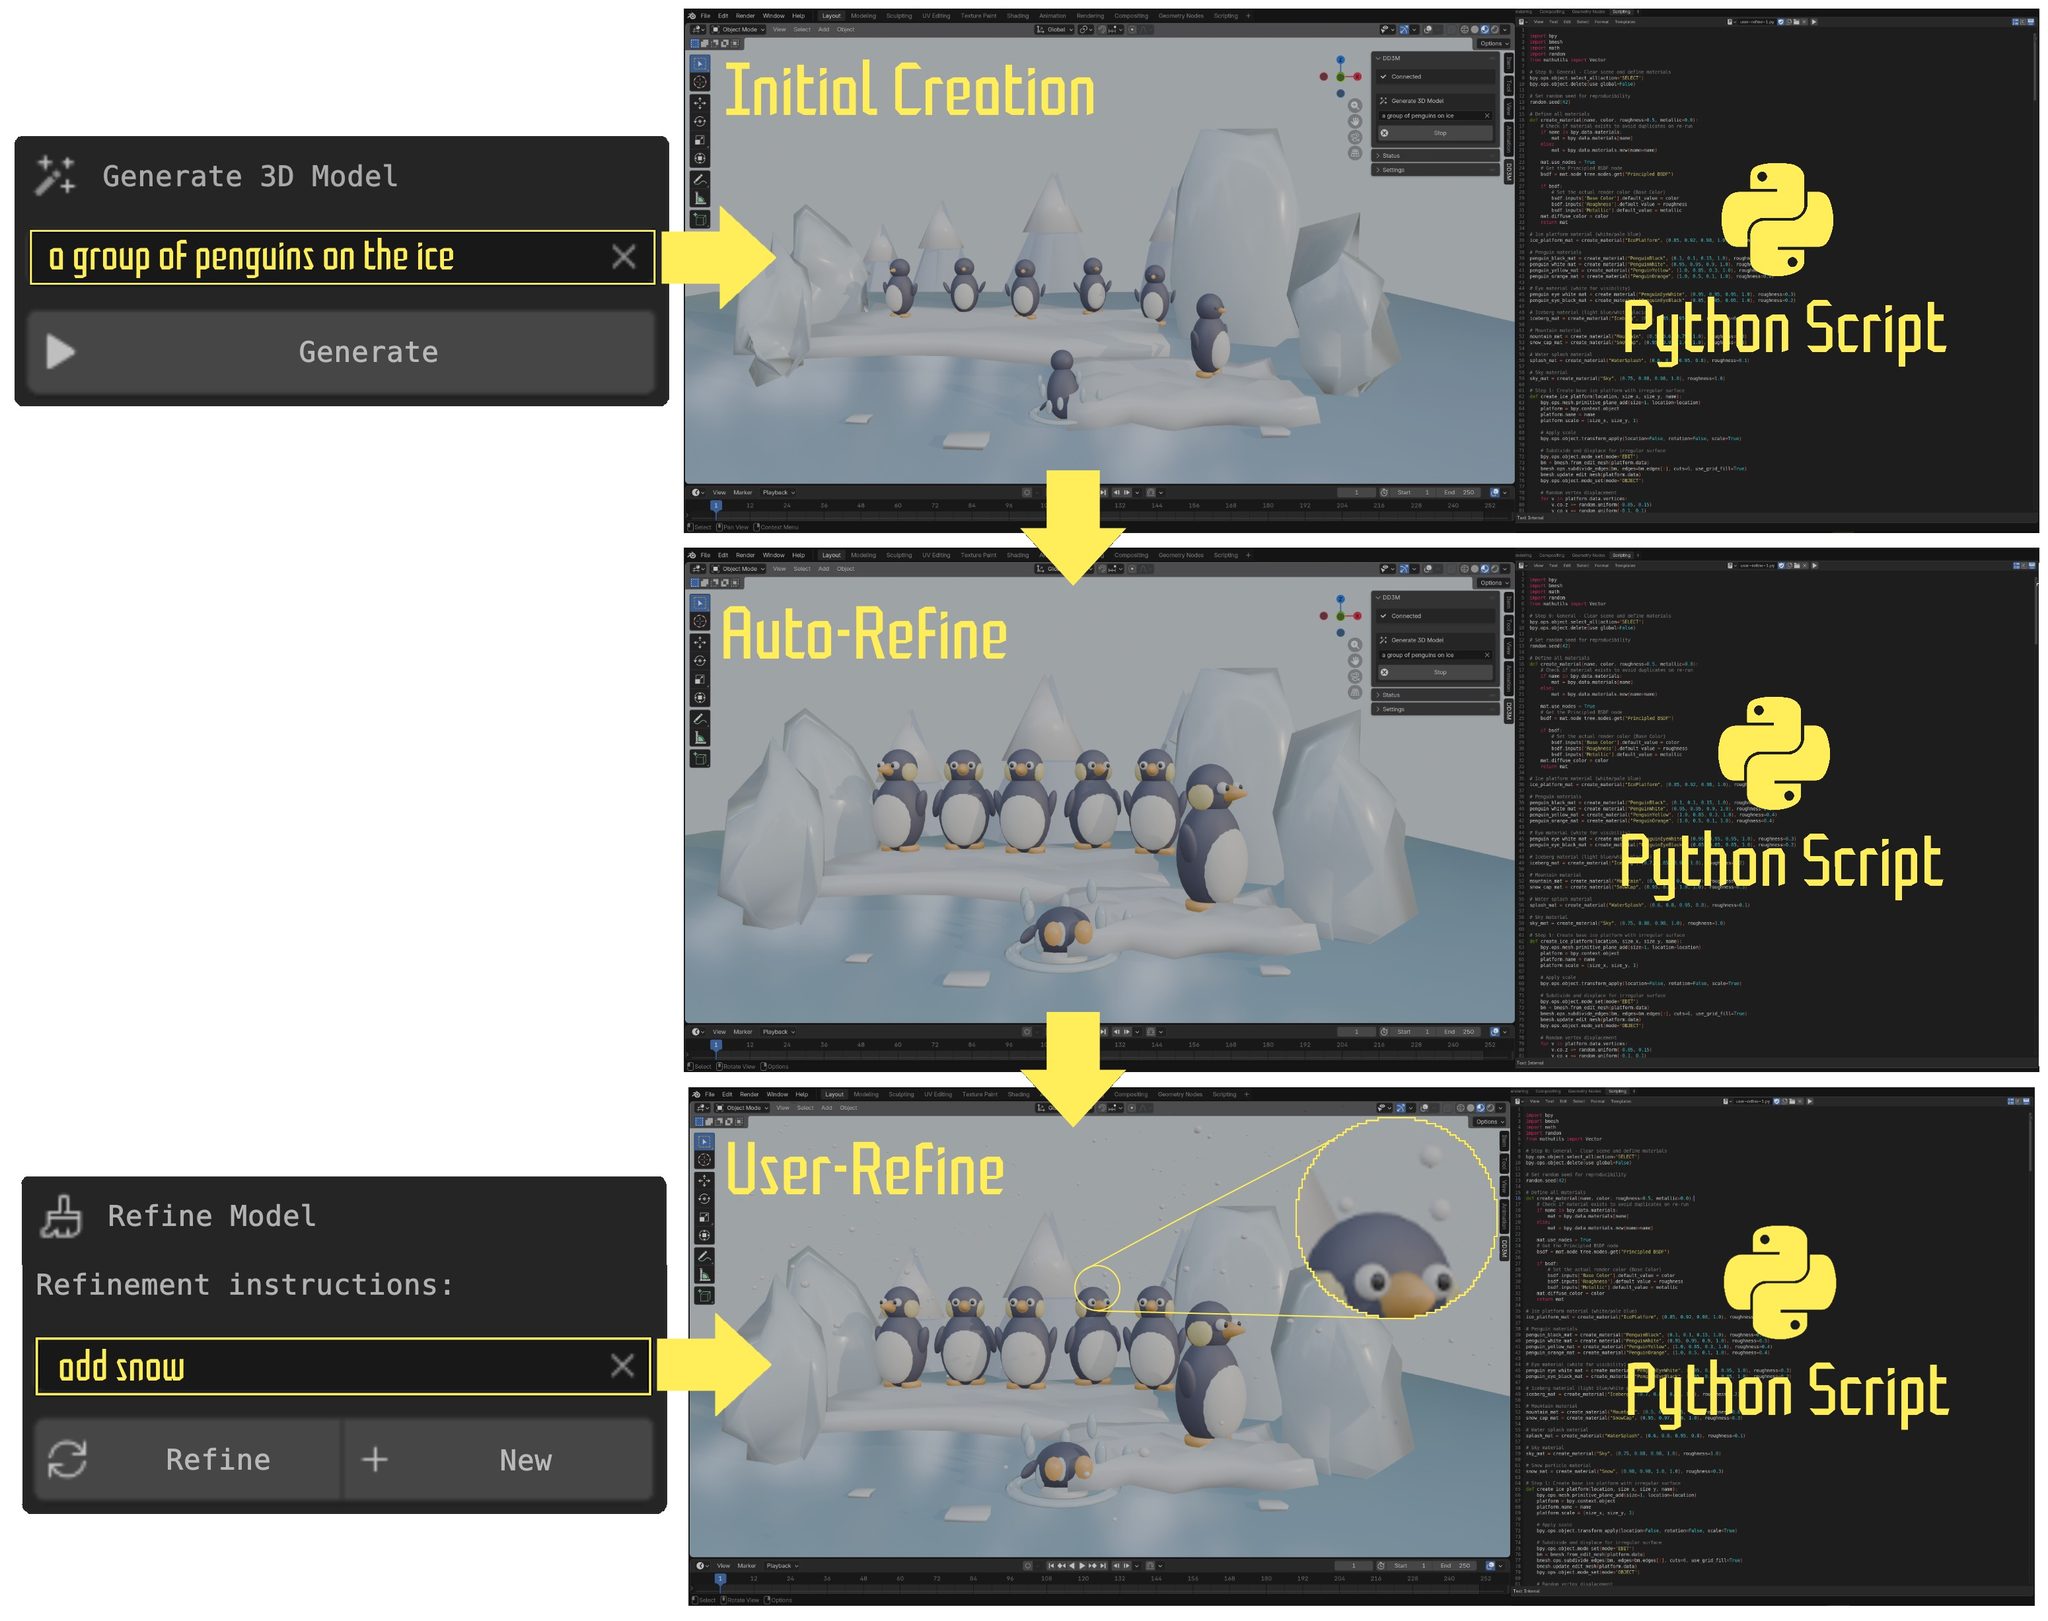Select the Rotate tool in User-Refine viewport
The width and height of the screenshot is (2048, 1621).
[704, 1199]
